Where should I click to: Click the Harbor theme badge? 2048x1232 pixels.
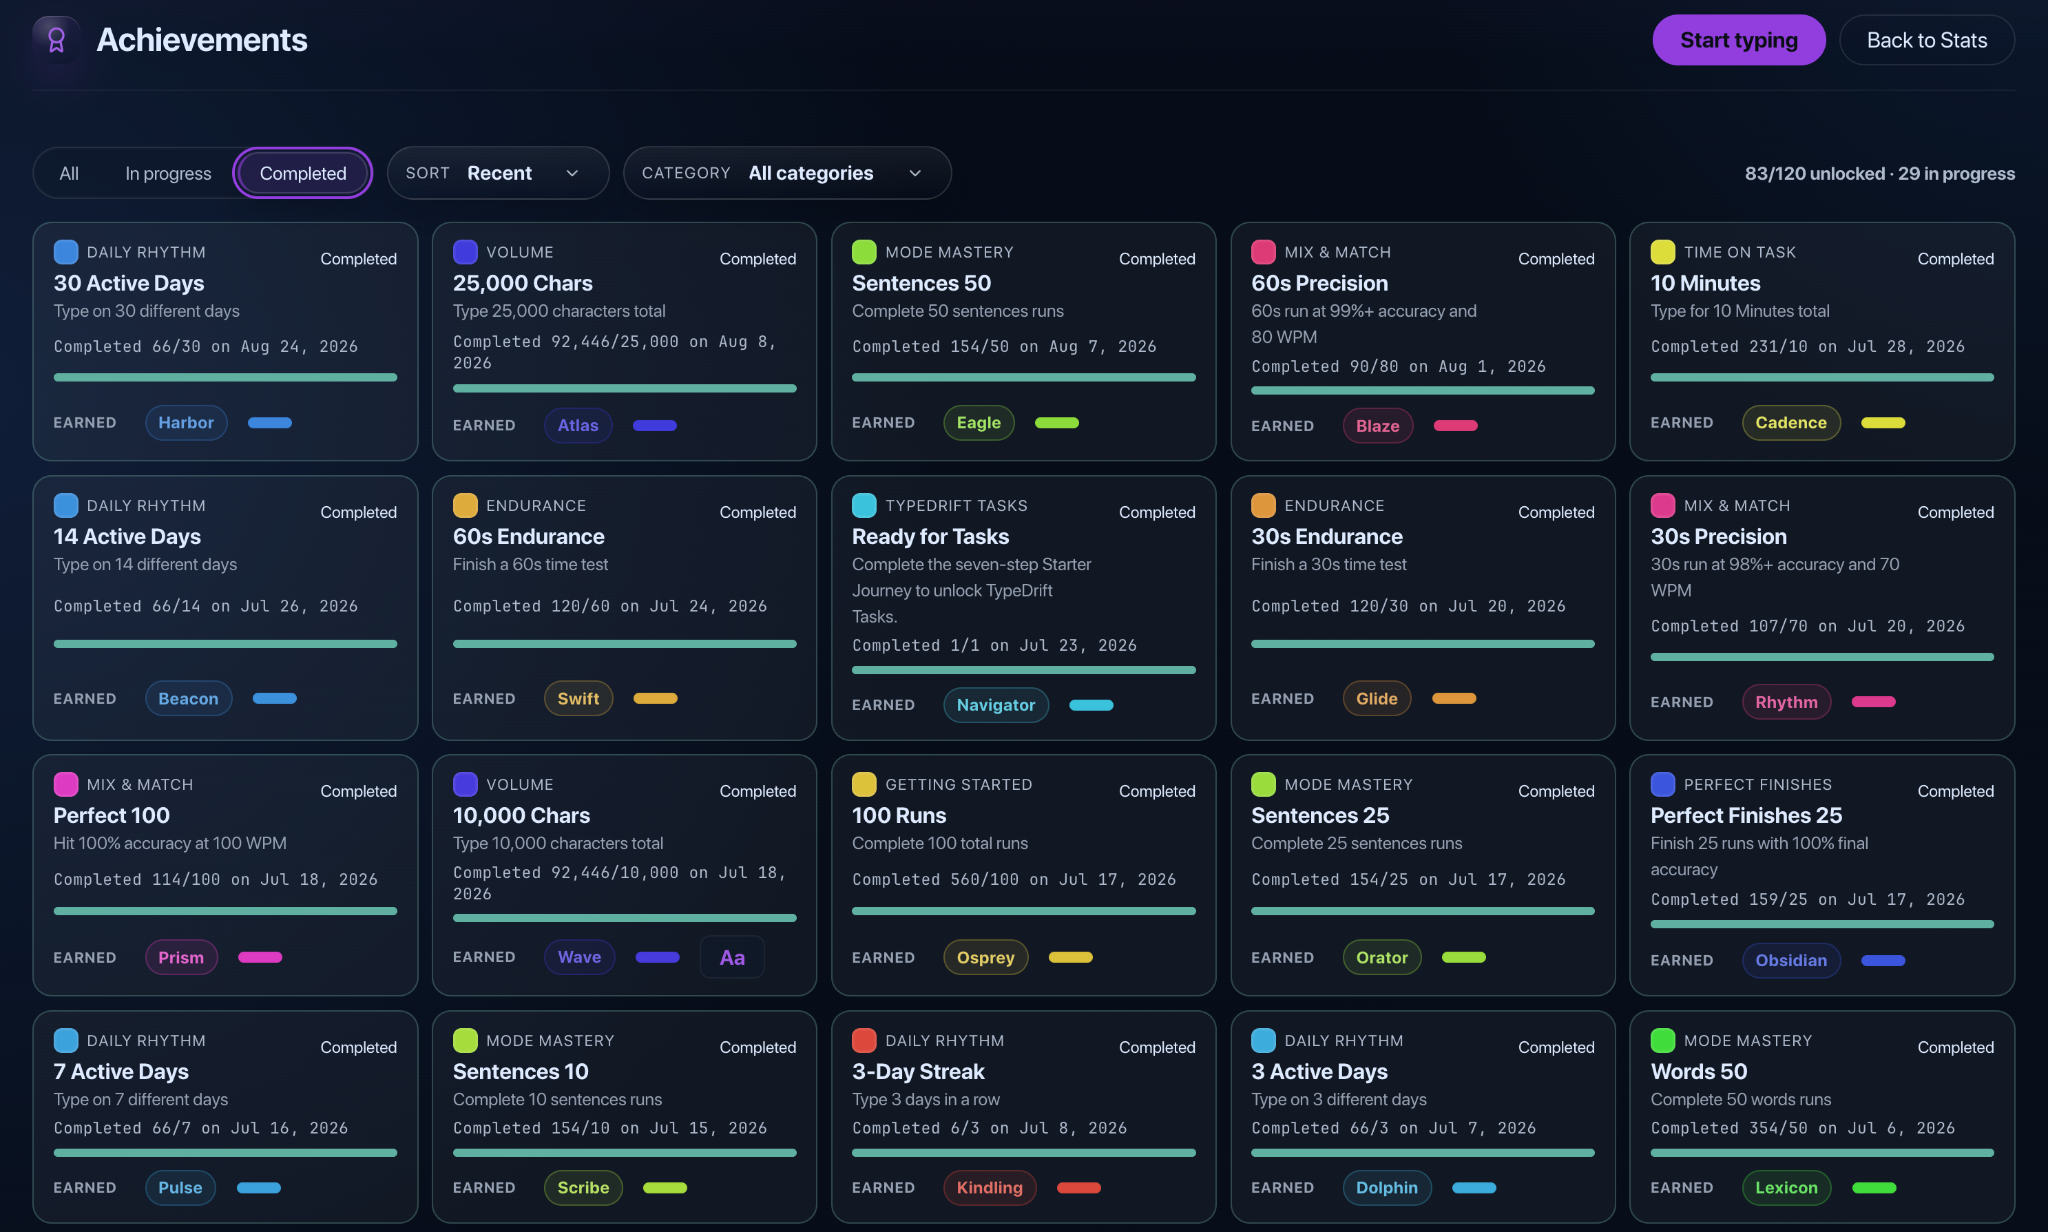click(x=186, y=422)
